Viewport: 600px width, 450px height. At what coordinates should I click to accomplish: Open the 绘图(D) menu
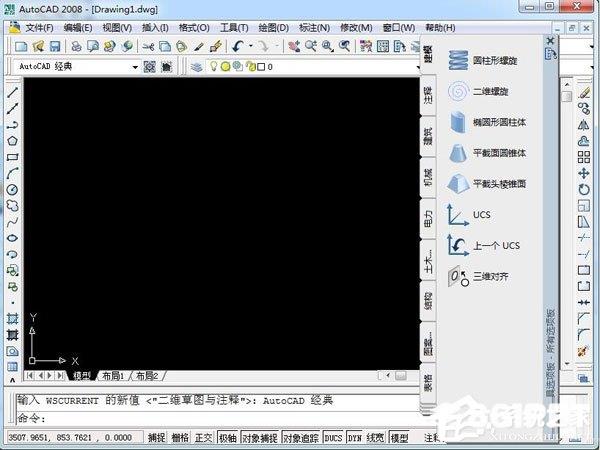tap(274, 28)
